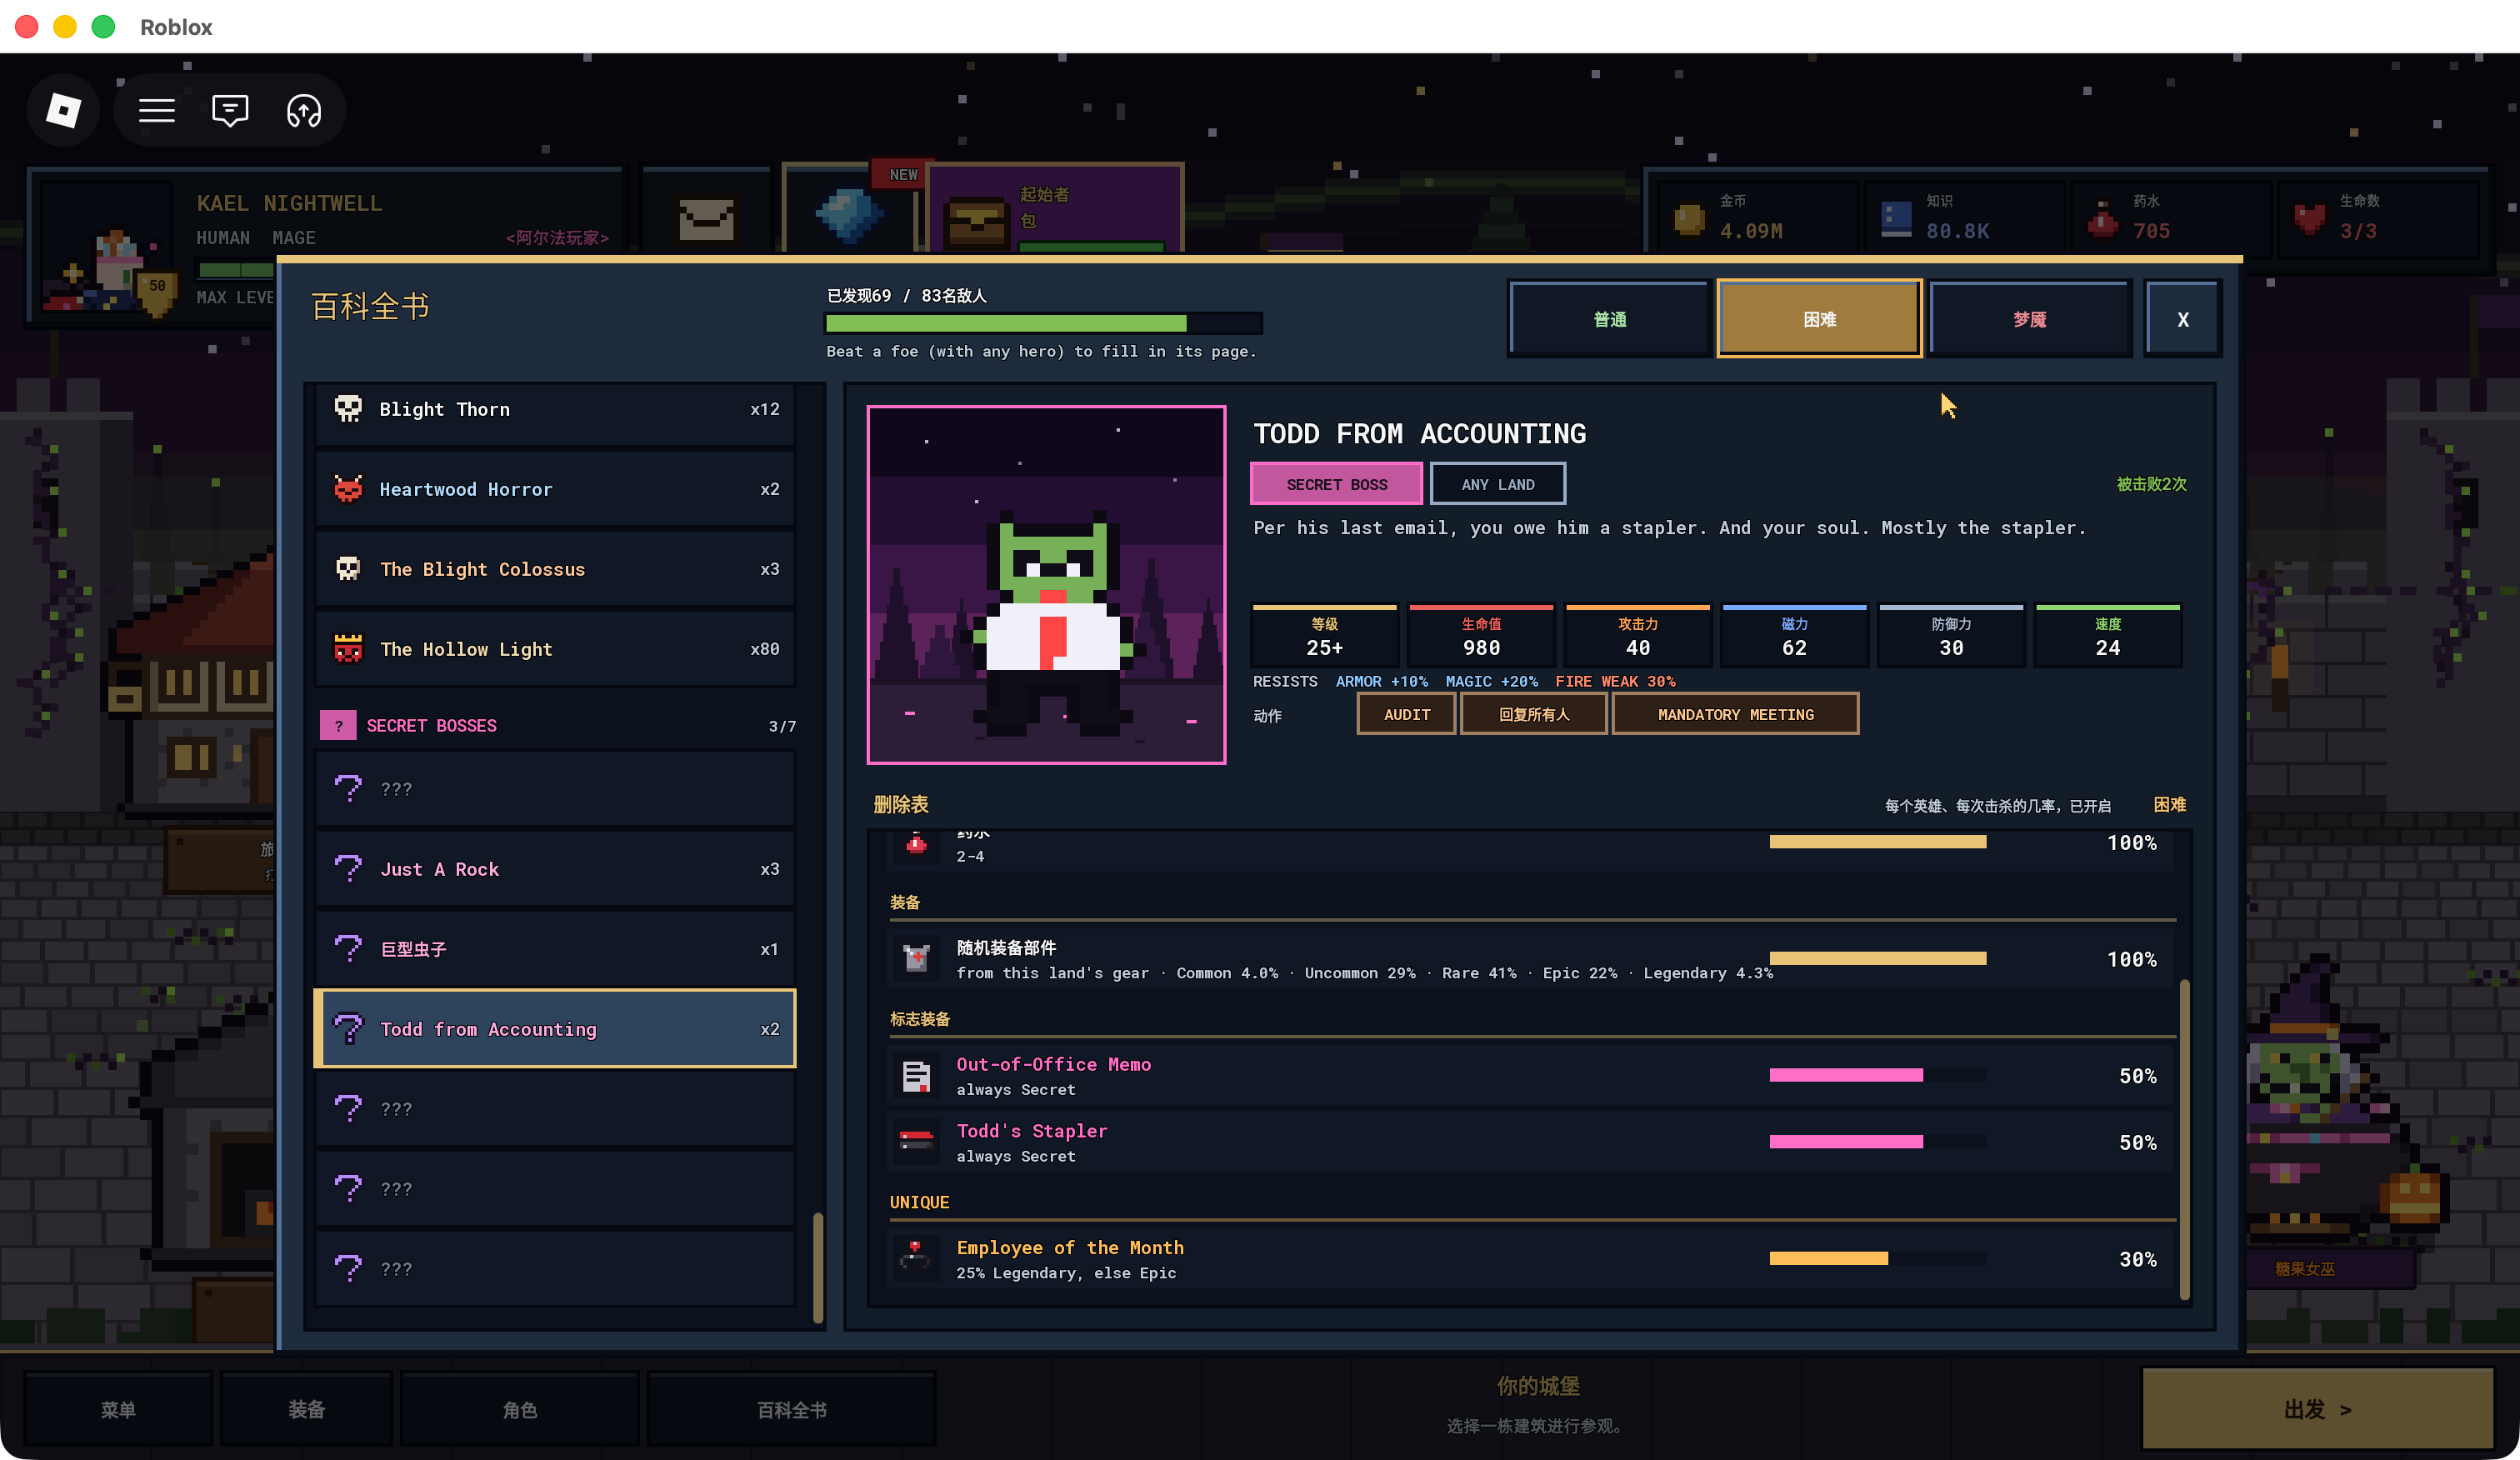
Task: Select Todd from Accounting entry
Action: pyautogui.click(x=555, y=1029)
